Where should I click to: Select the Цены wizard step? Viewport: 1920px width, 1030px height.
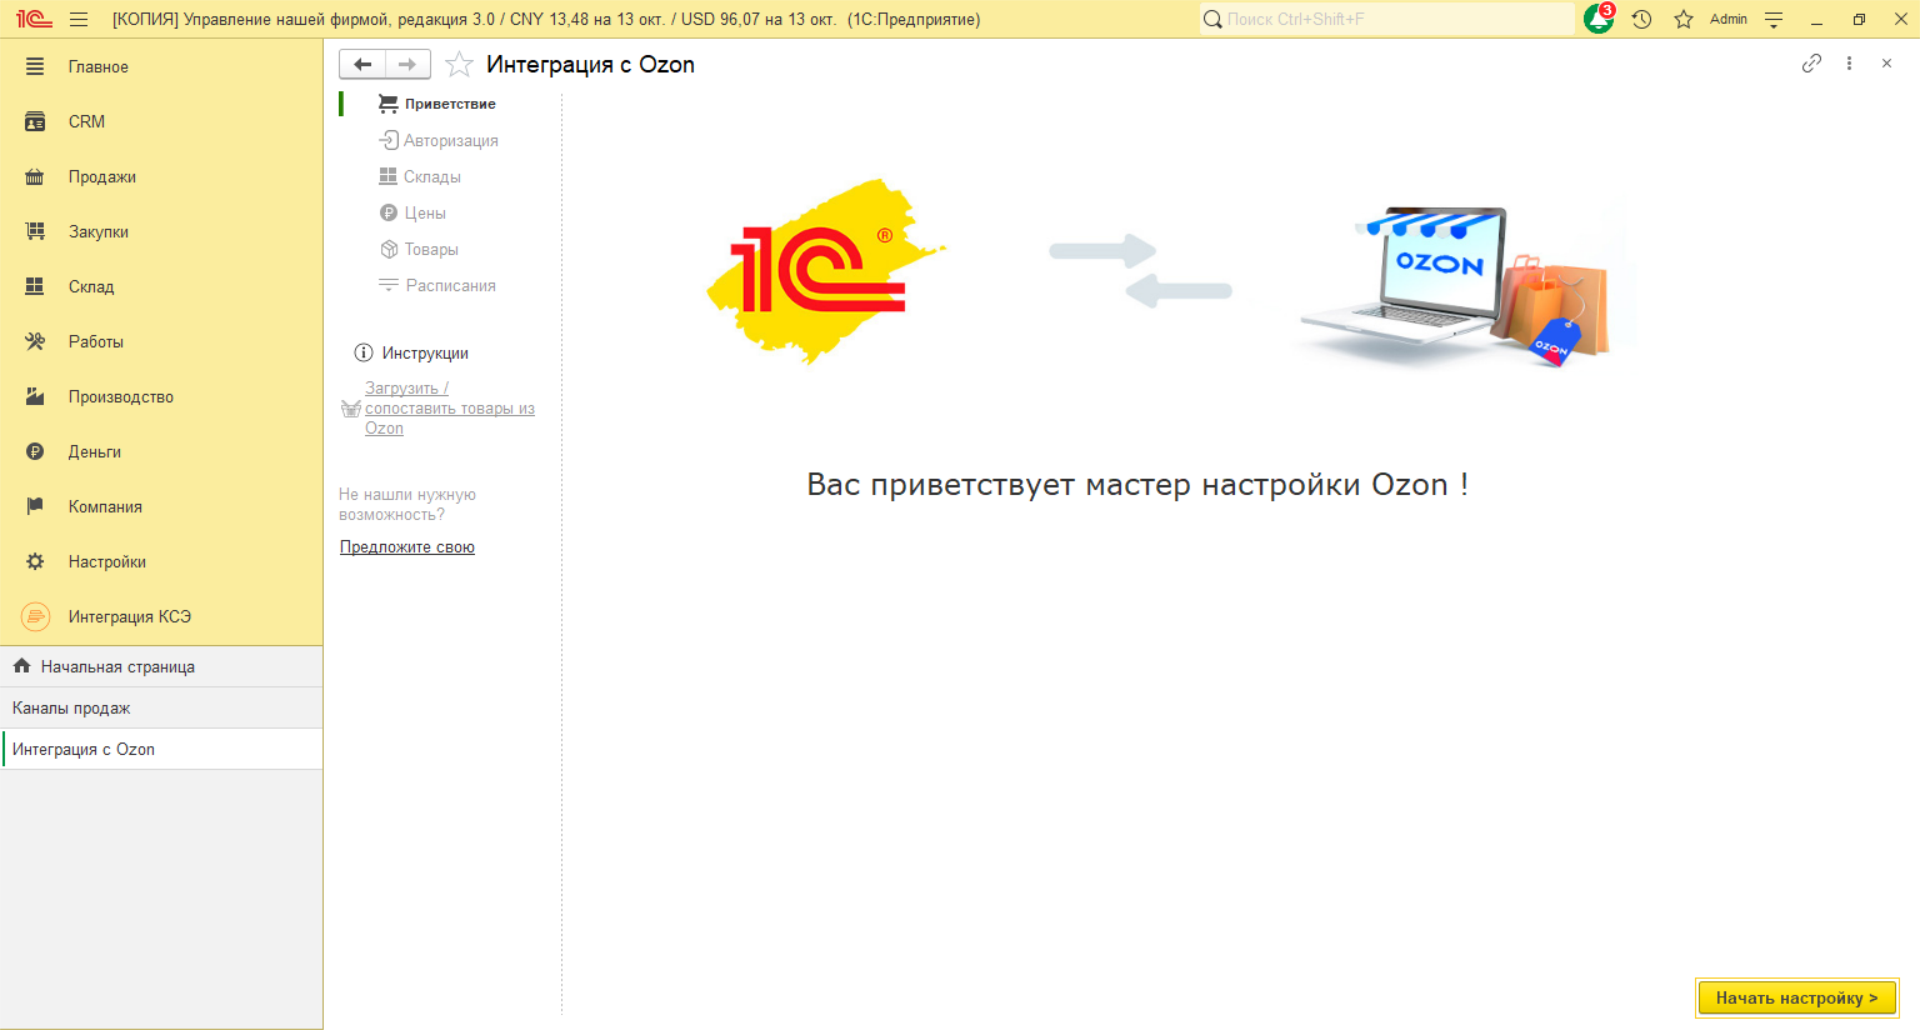[x=413, y=213]
